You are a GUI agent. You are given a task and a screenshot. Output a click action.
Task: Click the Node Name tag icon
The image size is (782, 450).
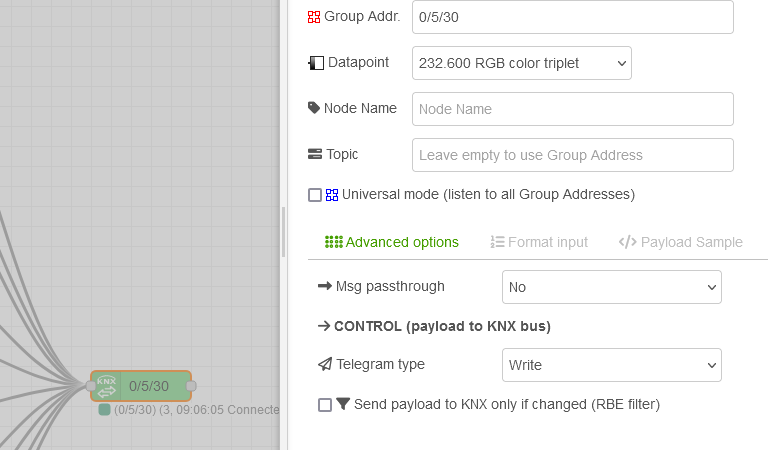315,108
